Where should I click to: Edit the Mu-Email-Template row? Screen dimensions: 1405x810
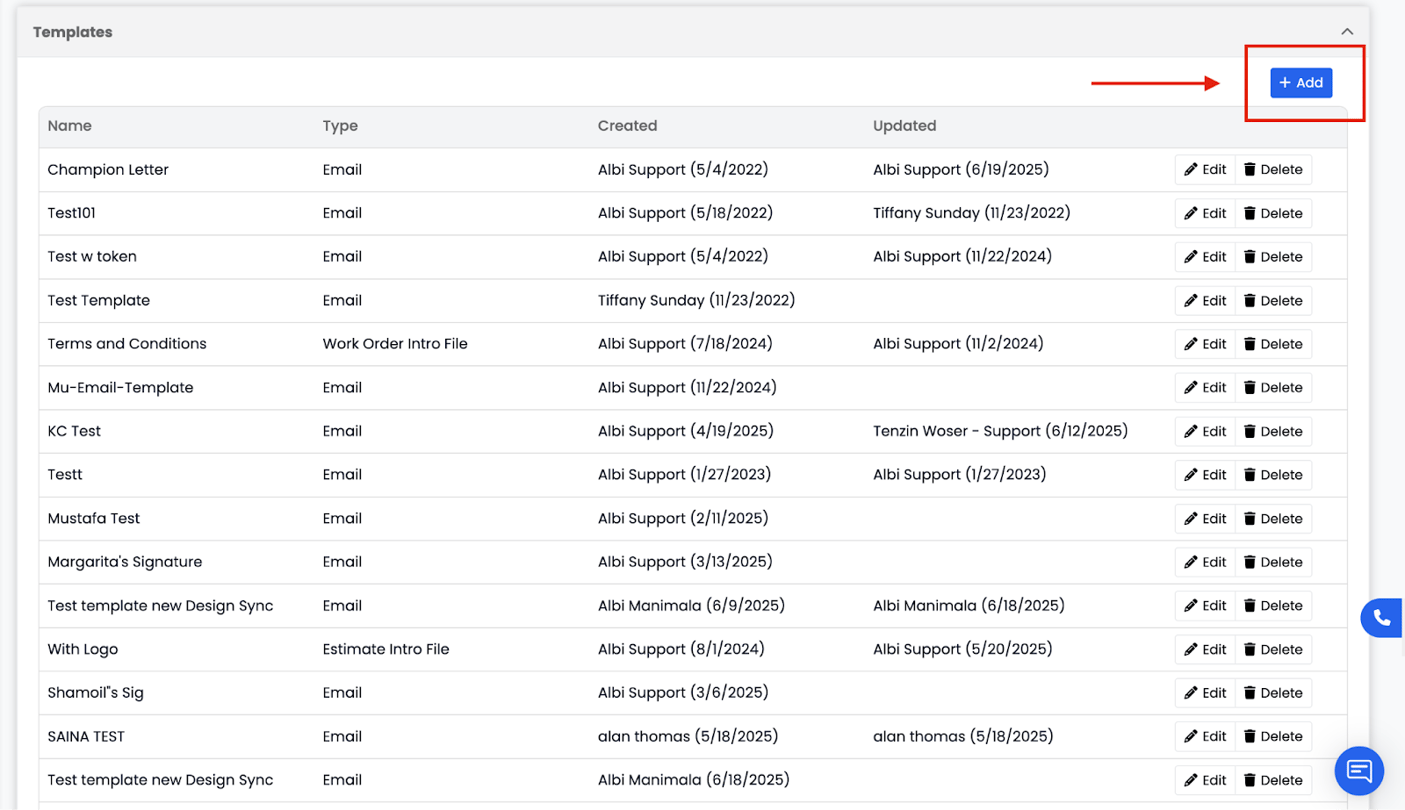[x=1205, y=388]
